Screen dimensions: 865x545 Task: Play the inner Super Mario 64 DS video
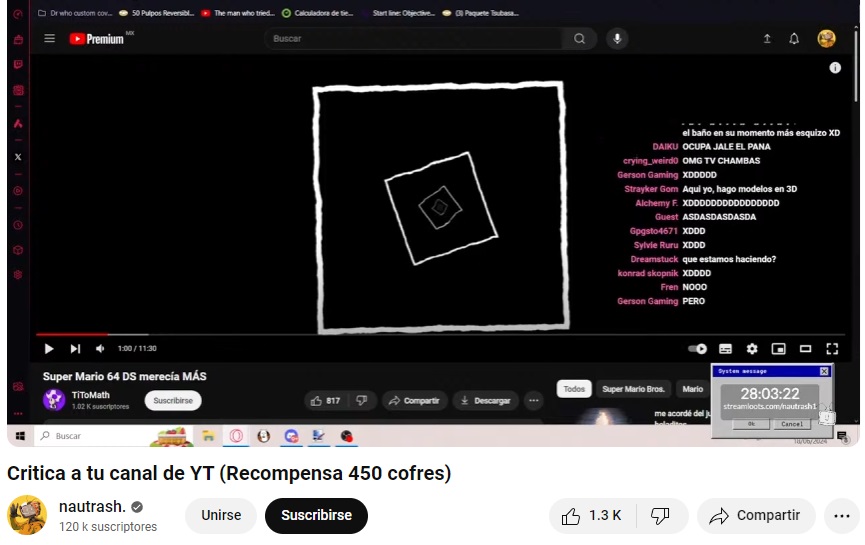click(x=49, y=349)
